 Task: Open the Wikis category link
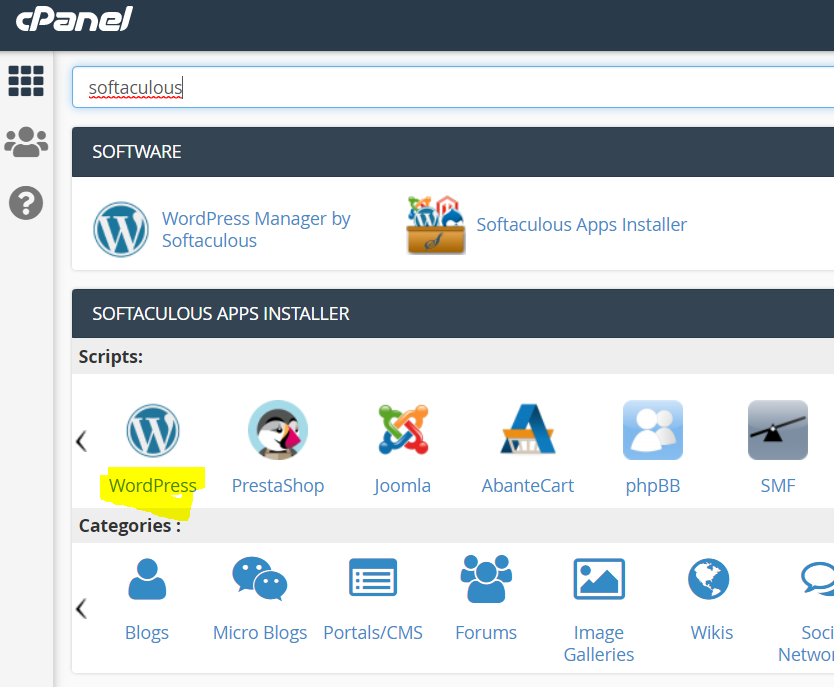tap(712, 633)
